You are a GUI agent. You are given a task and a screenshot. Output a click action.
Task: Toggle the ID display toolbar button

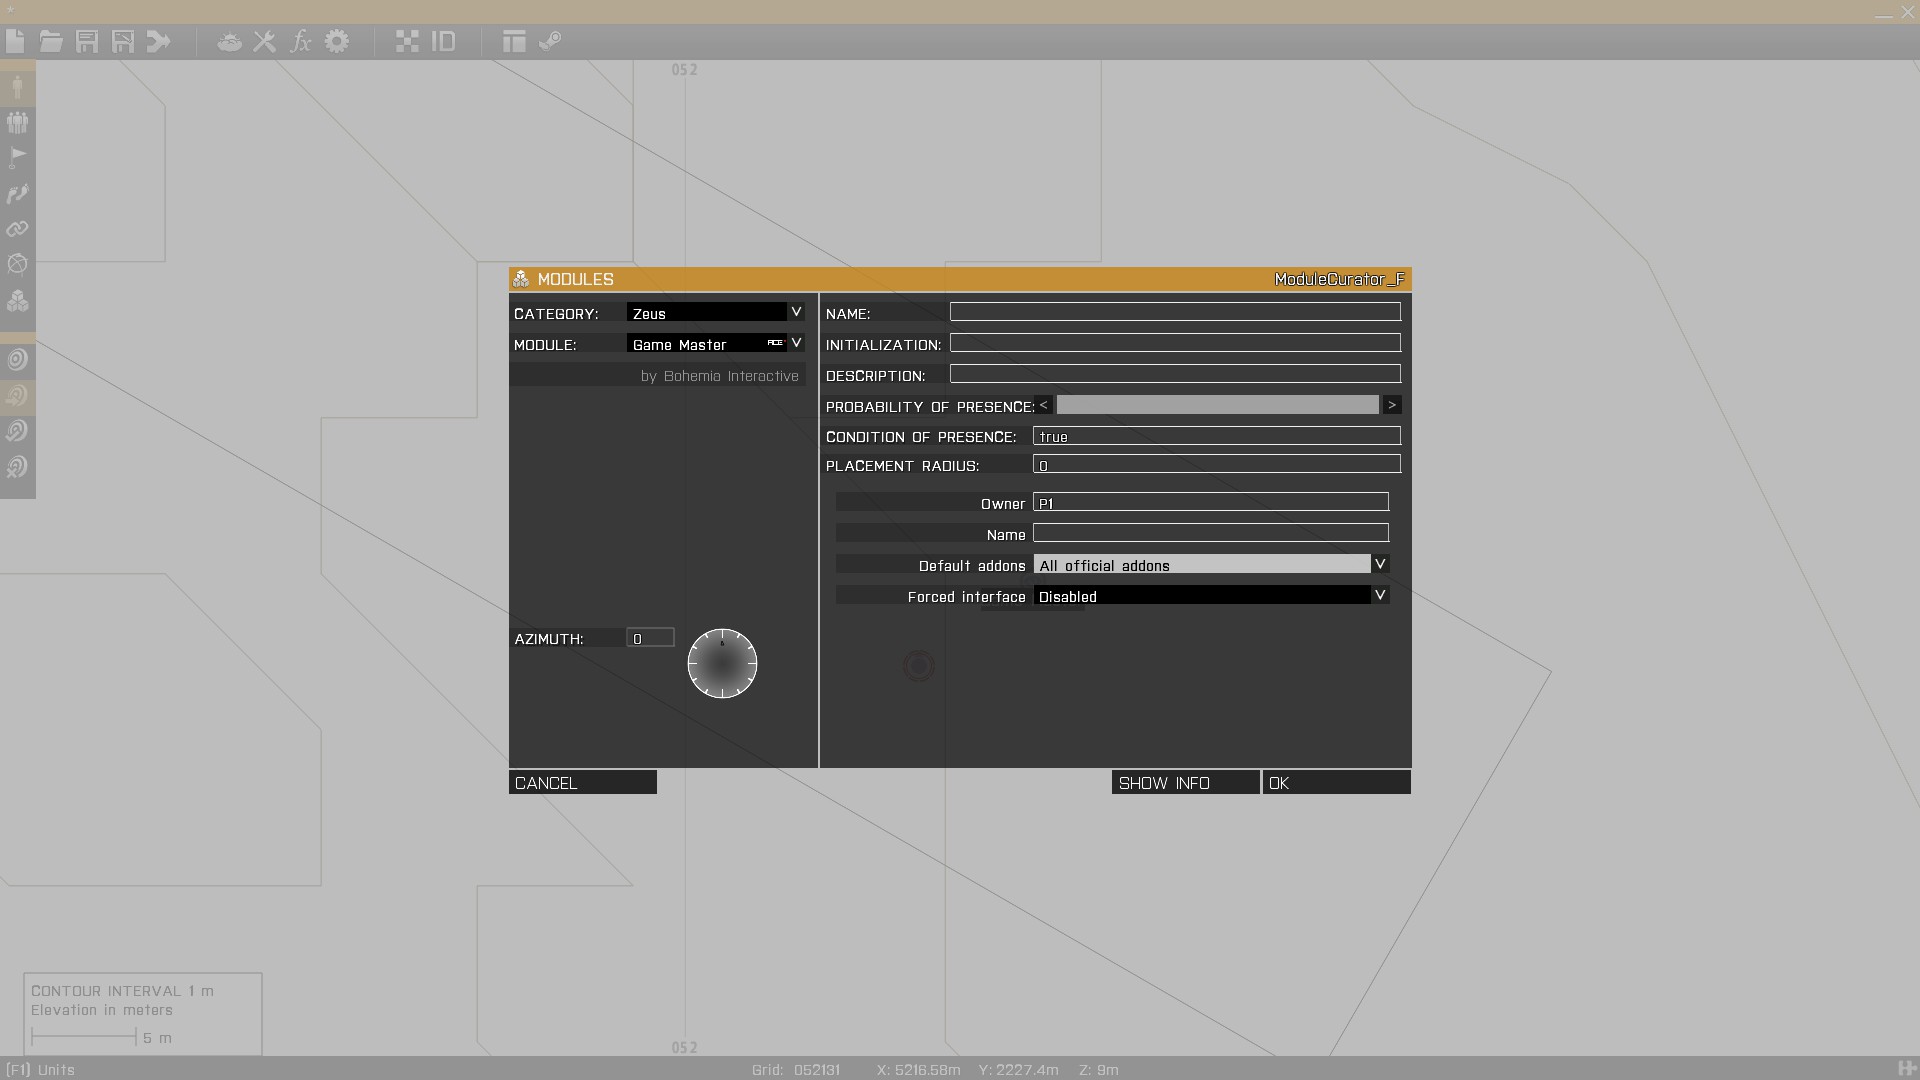click(x=443, y=41)
